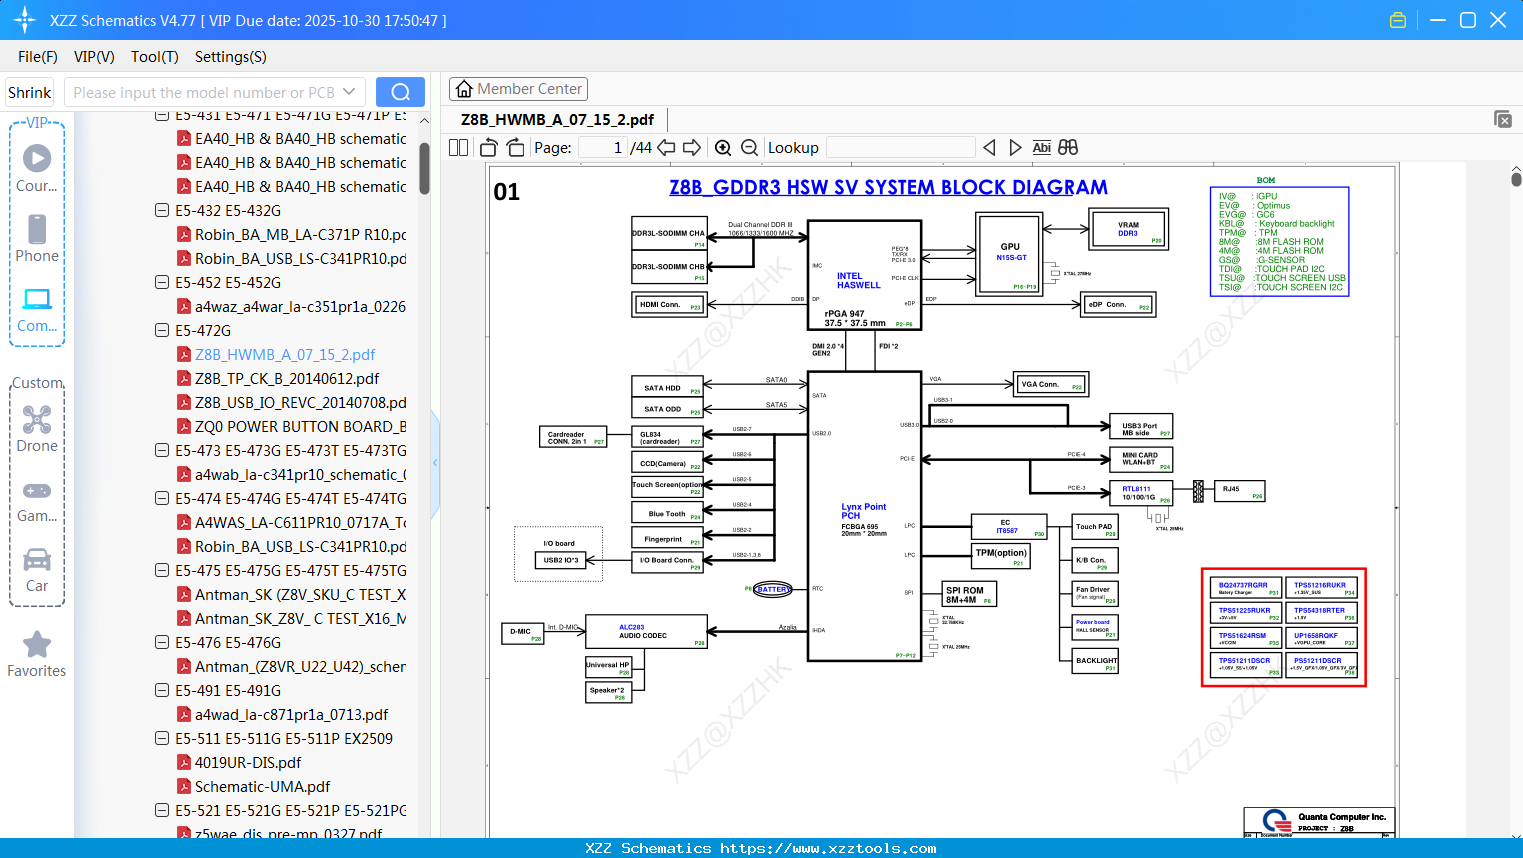Collapse the E5-432 E5-432G node

pyautogui.click(x=162, y=210)
